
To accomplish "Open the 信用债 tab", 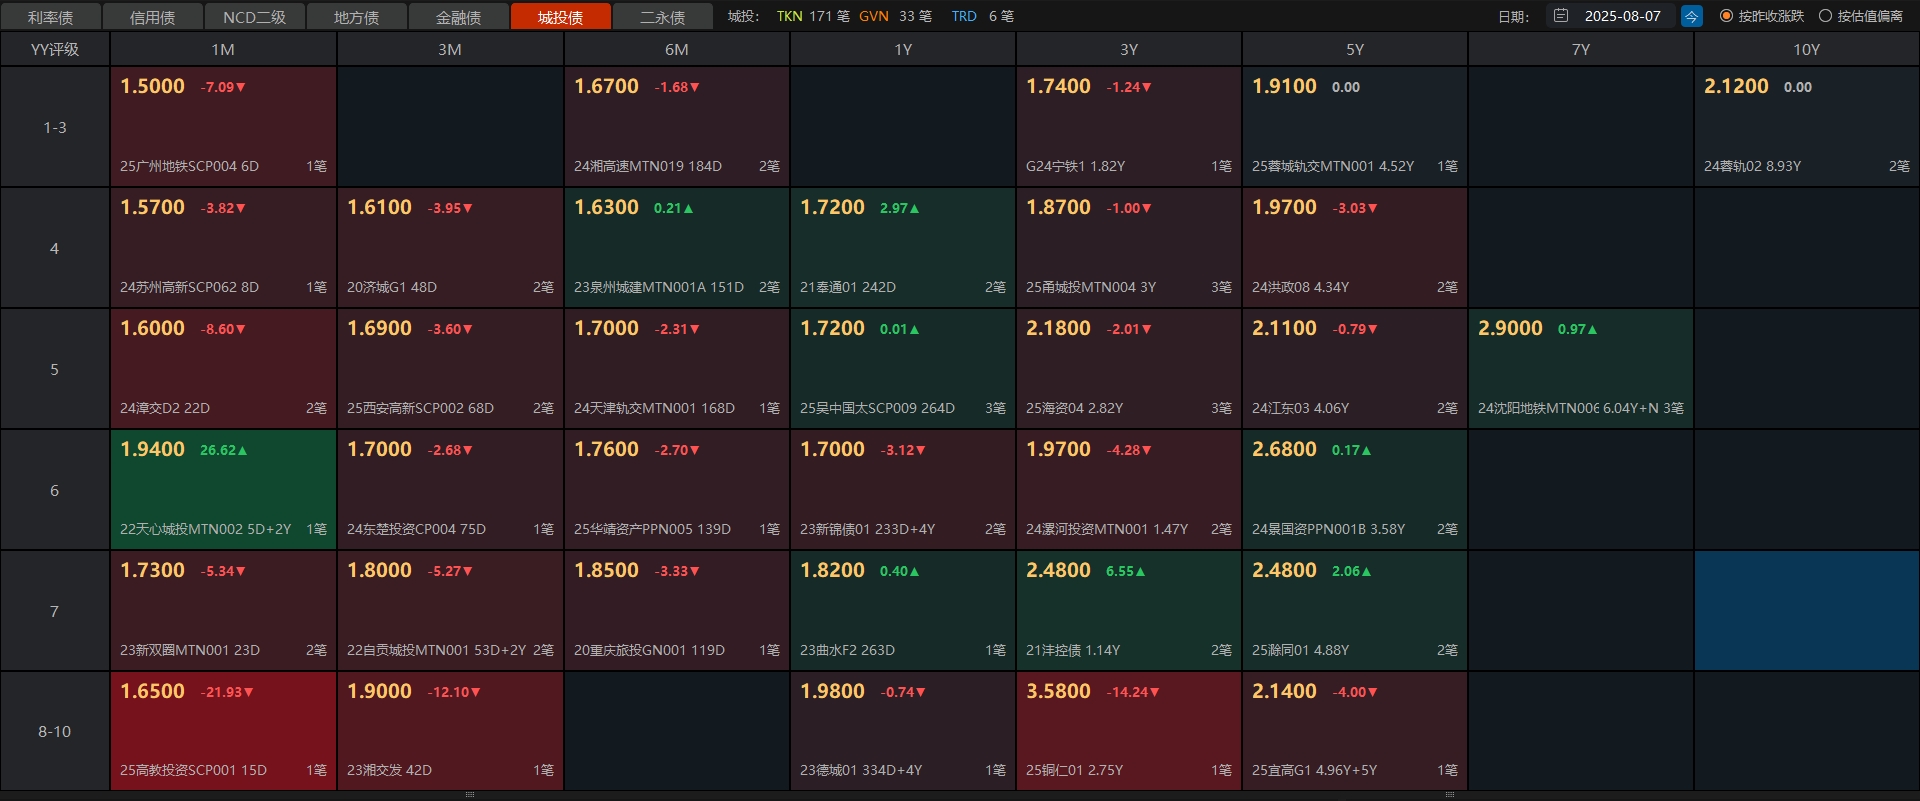I will [152, 17].
